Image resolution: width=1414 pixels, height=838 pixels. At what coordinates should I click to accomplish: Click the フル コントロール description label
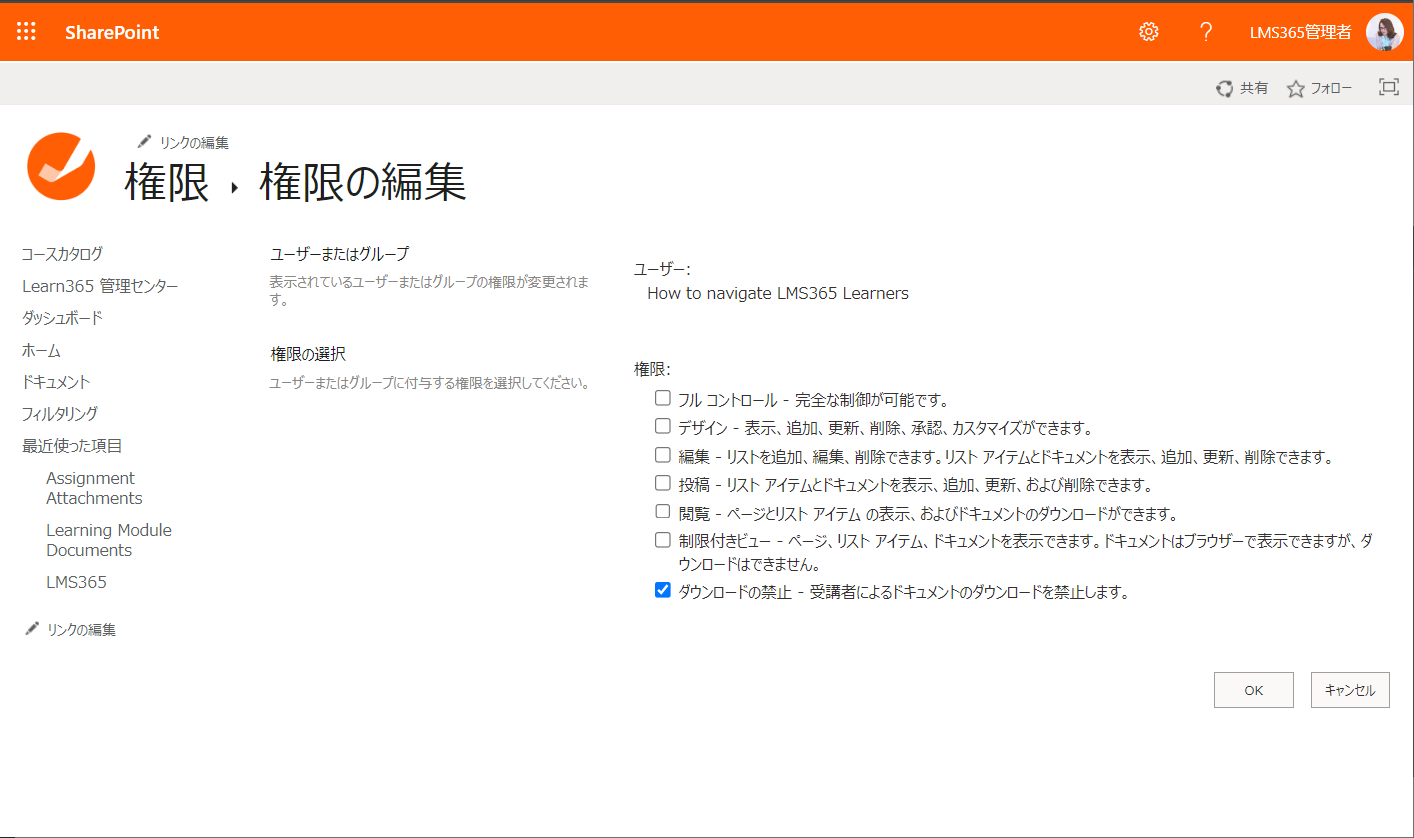pyautogui.click(x=813, y=400)
